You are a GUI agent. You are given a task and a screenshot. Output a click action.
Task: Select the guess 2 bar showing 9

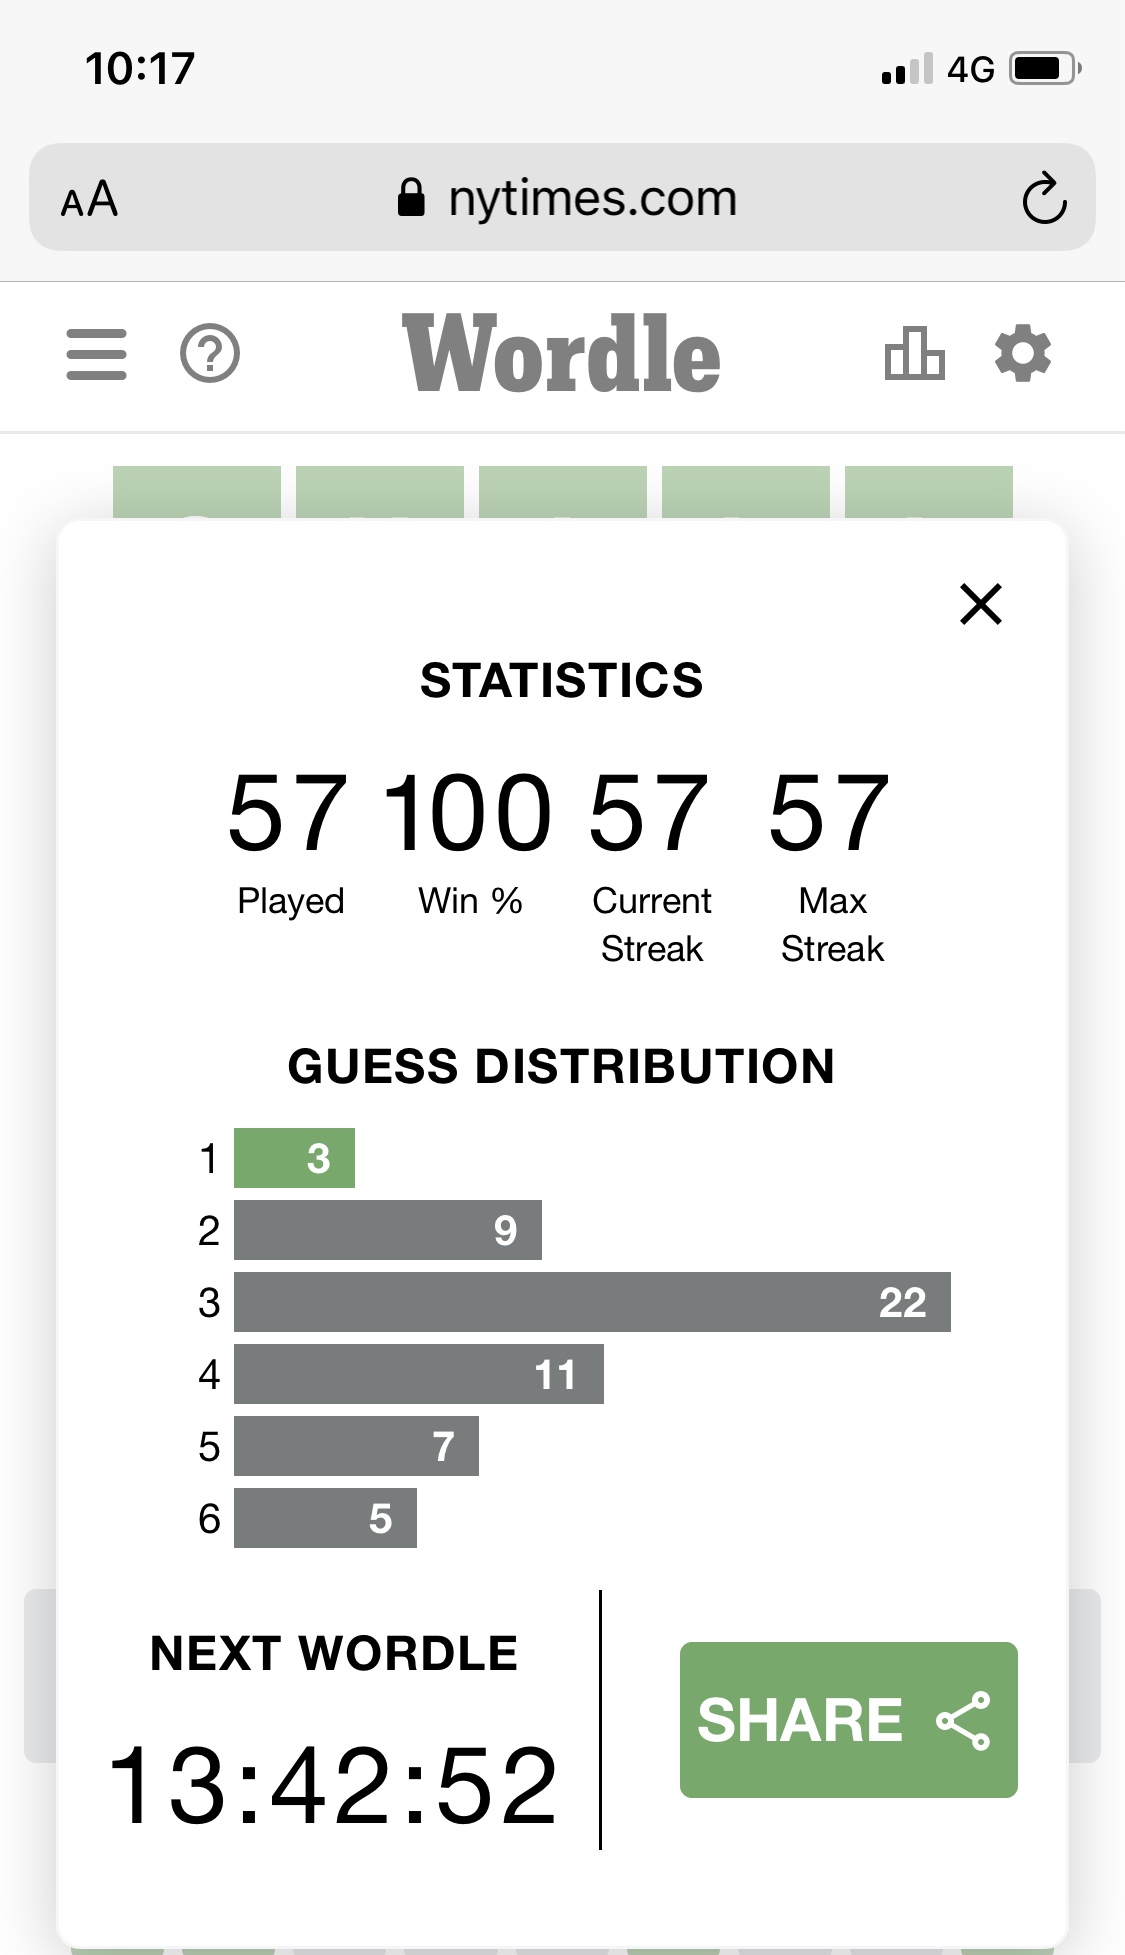coord(388,1230)
